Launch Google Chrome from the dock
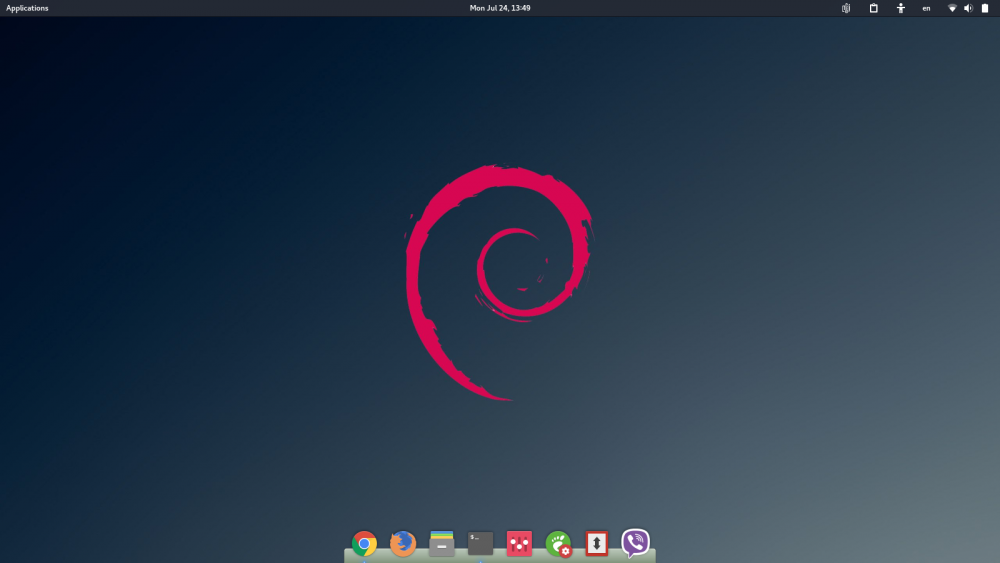The width and height of the screenshot is (1000, 563). point(364,544)
